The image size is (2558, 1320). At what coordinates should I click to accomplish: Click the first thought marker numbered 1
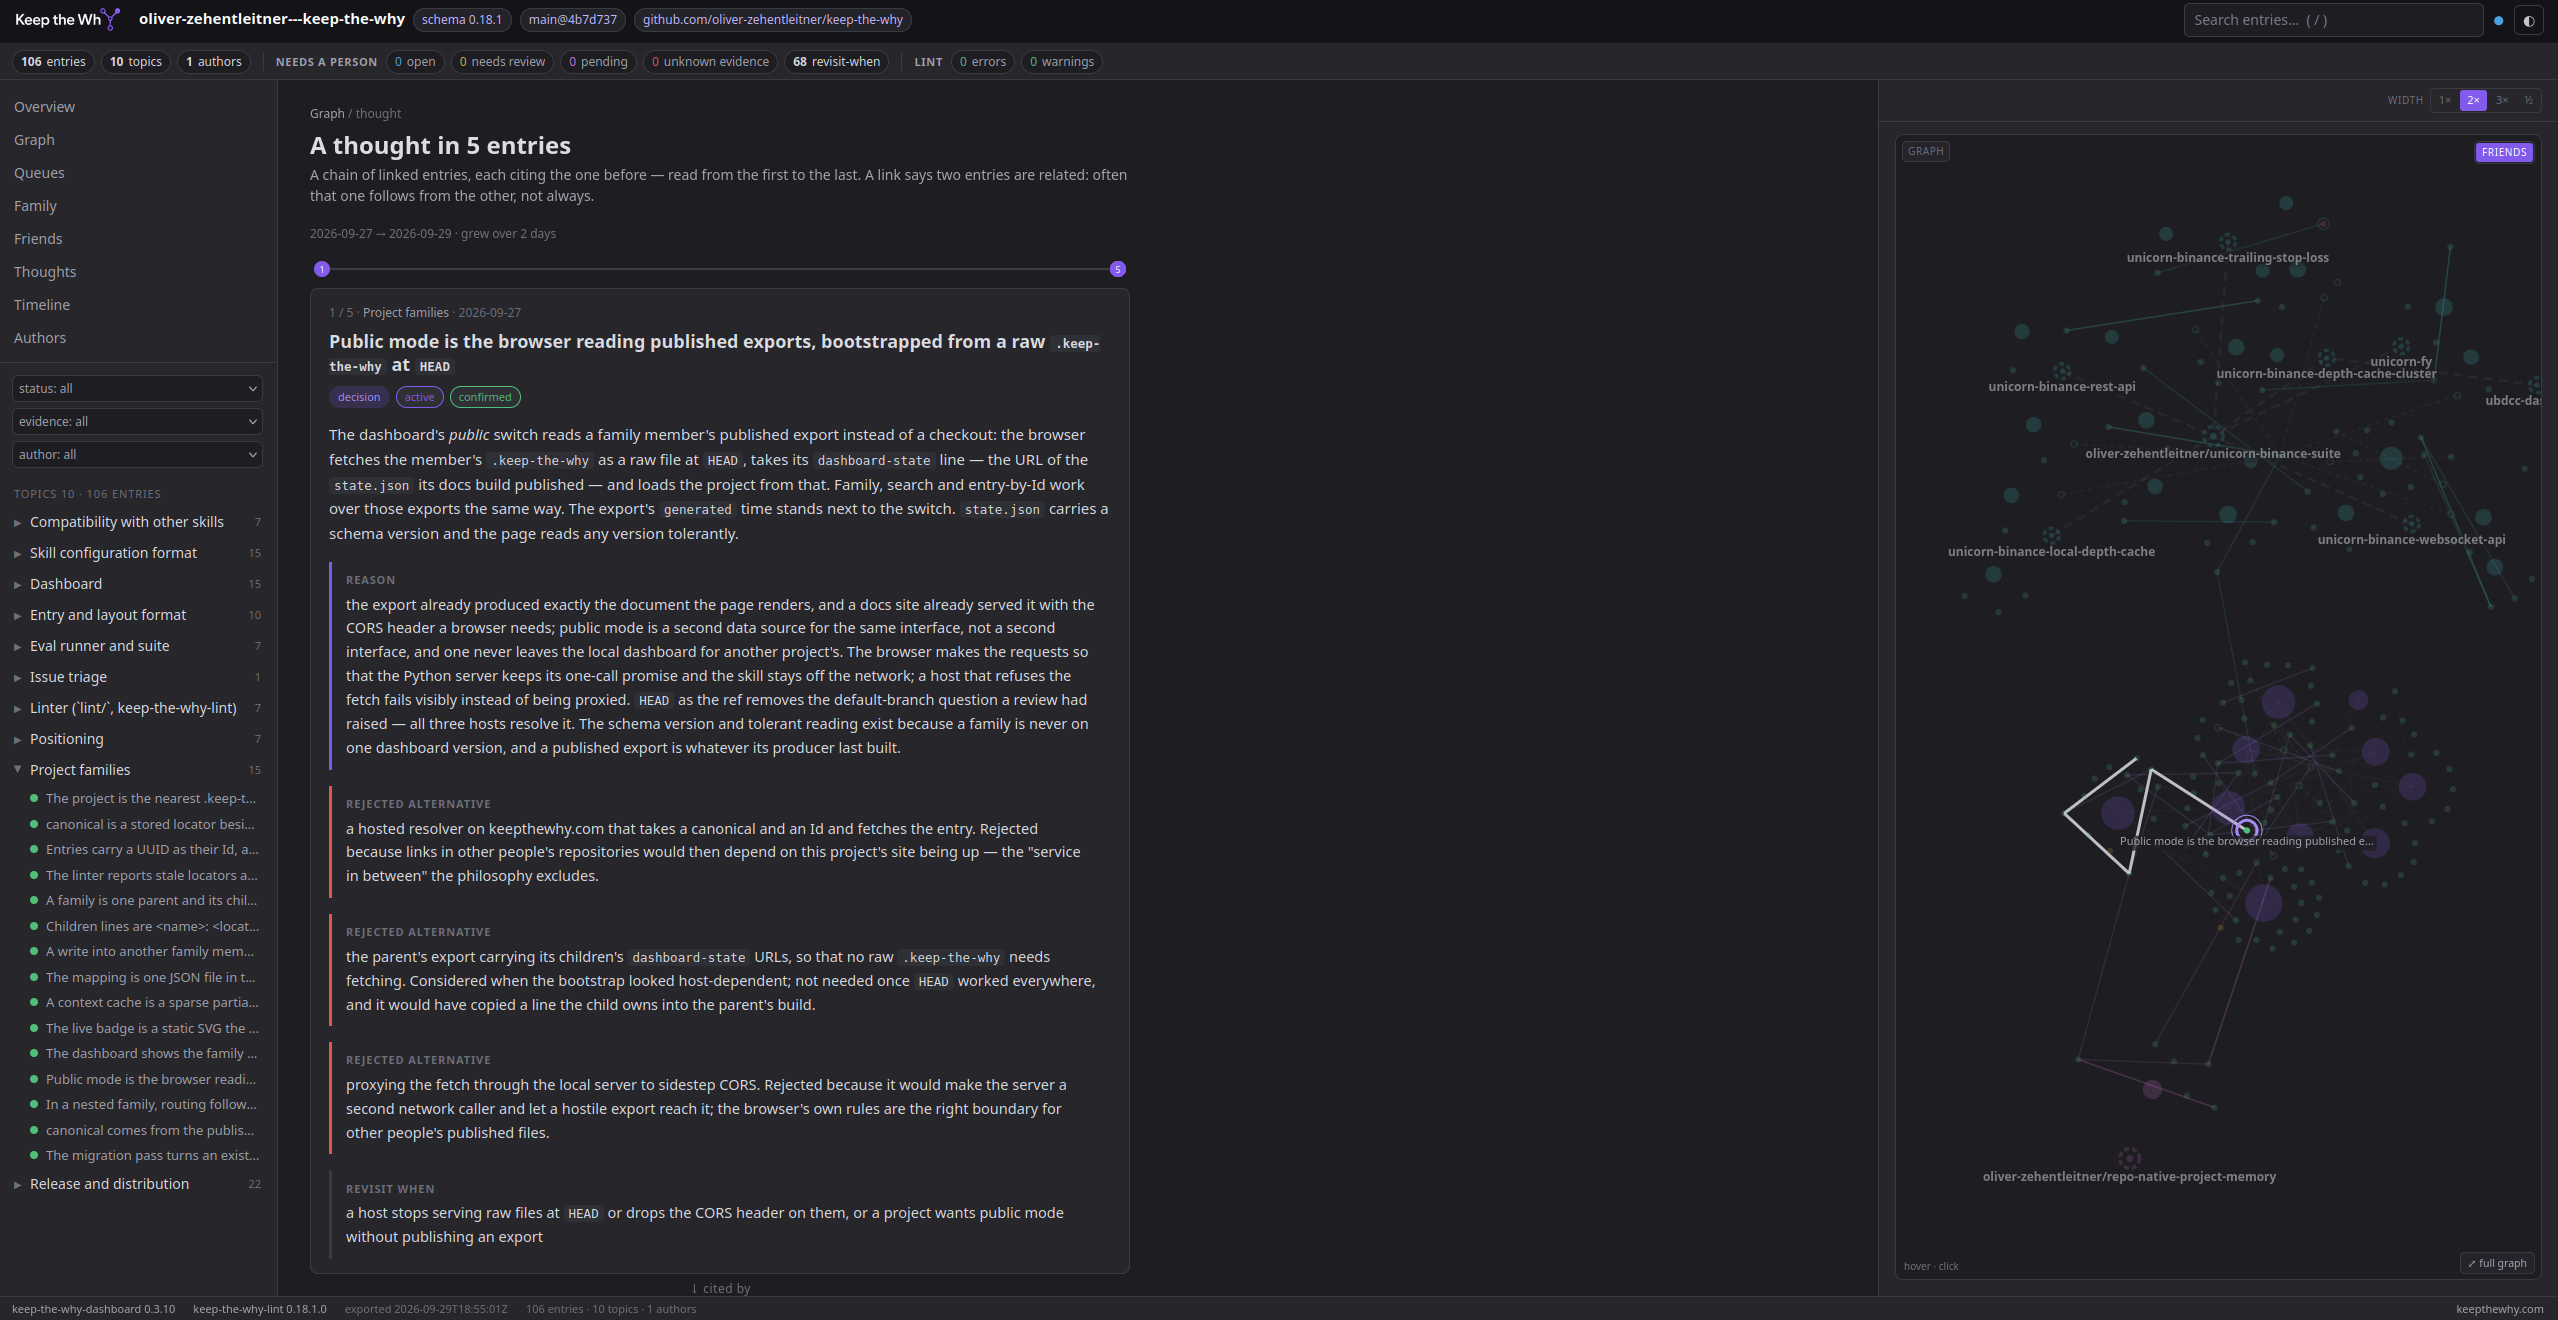pyautogui.click(x=322, y=269)
